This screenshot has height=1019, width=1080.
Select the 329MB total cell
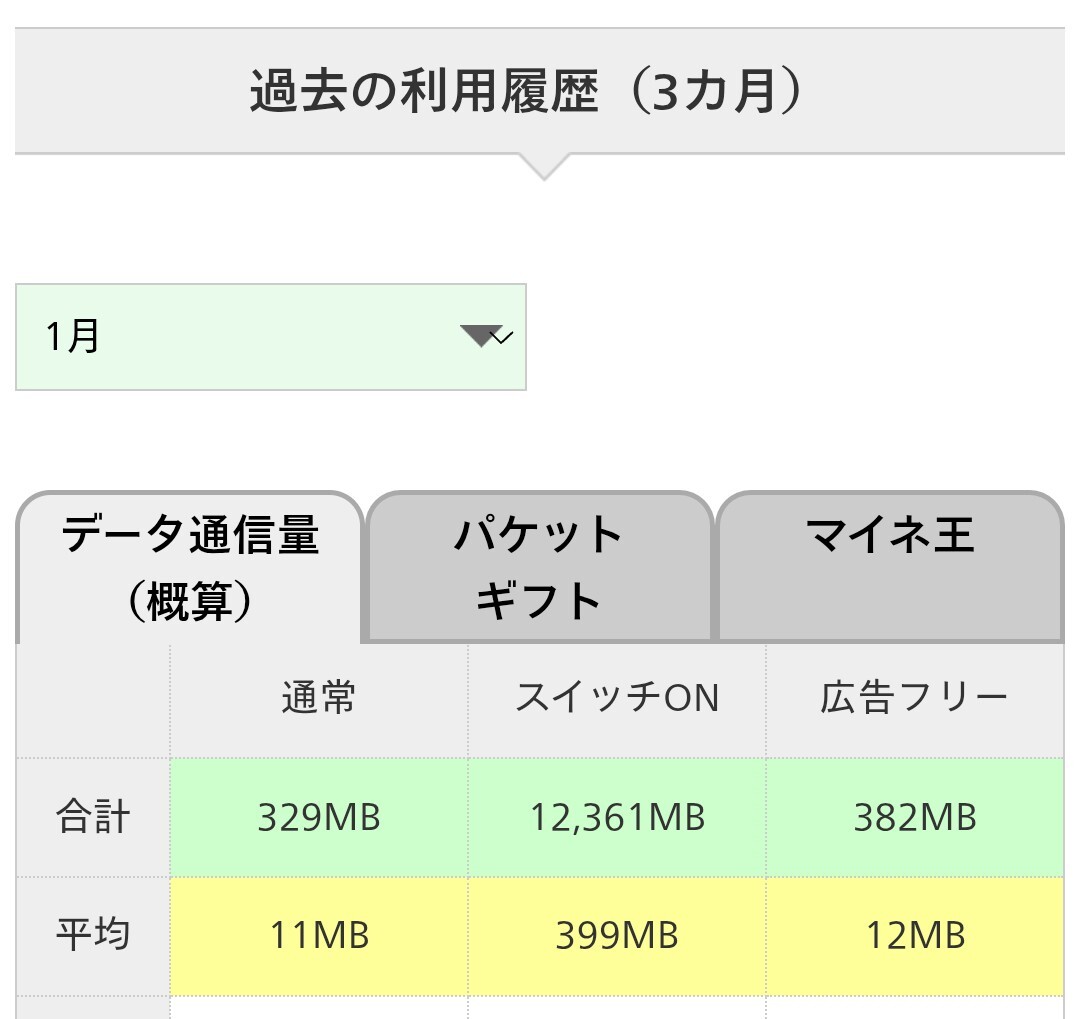pos(319,818)
